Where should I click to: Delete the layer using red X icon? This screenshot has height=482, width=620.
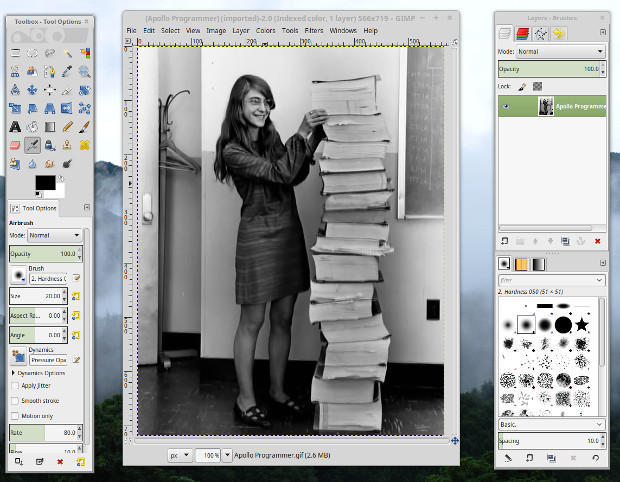(x=598, y=241)
